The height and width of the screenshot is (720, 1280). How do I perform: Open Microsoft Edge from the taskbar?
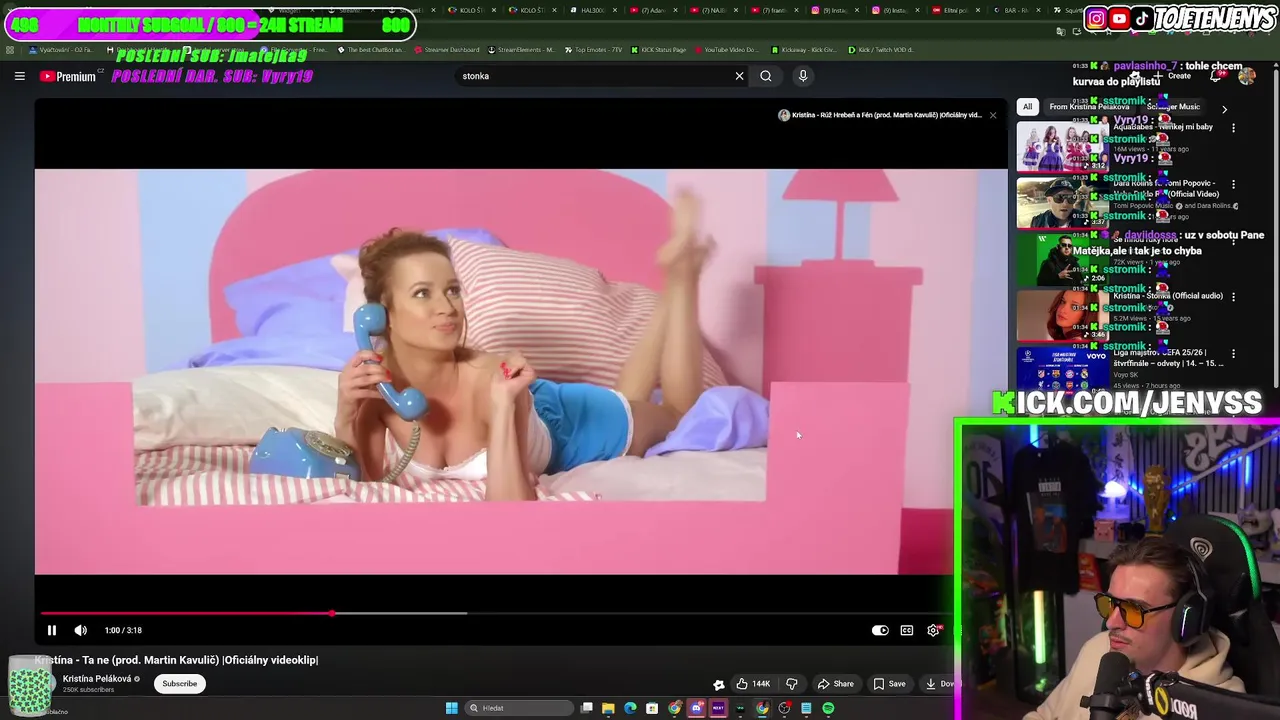[x=630, y=708]
